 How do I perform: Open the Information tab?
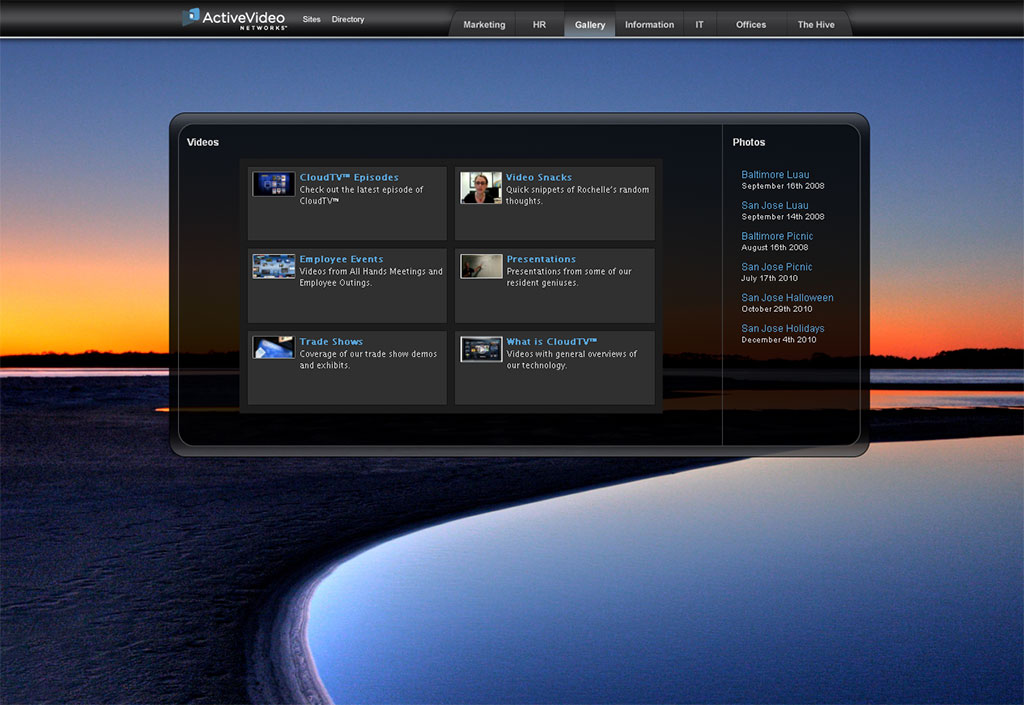649,25
